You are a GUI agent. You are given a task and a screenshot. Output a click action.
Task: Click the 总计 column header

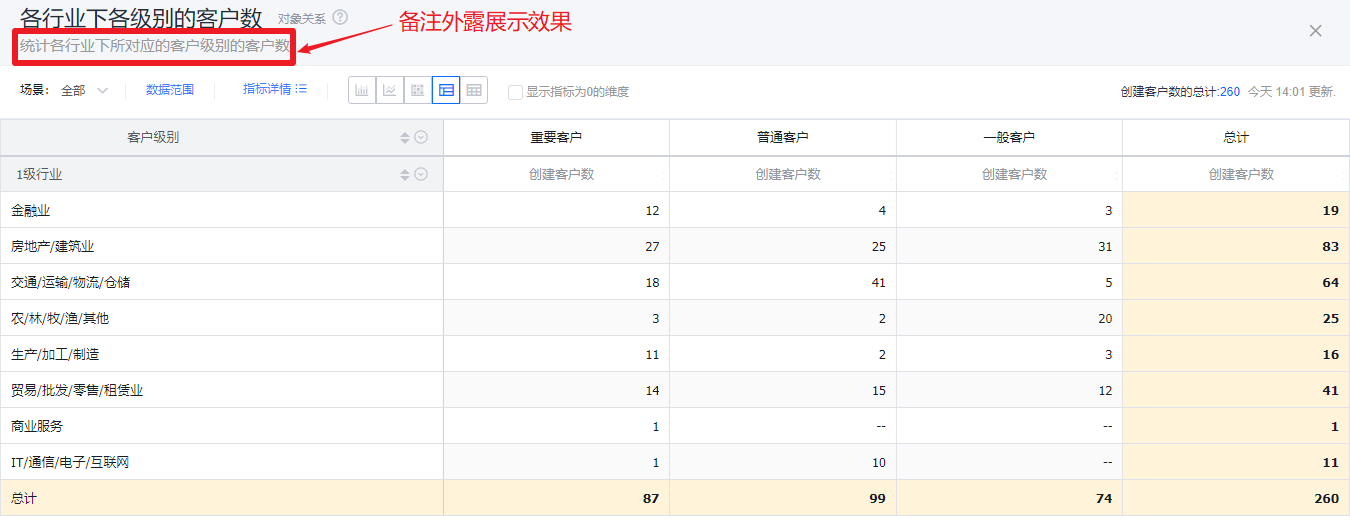(x=1236, y=138)
